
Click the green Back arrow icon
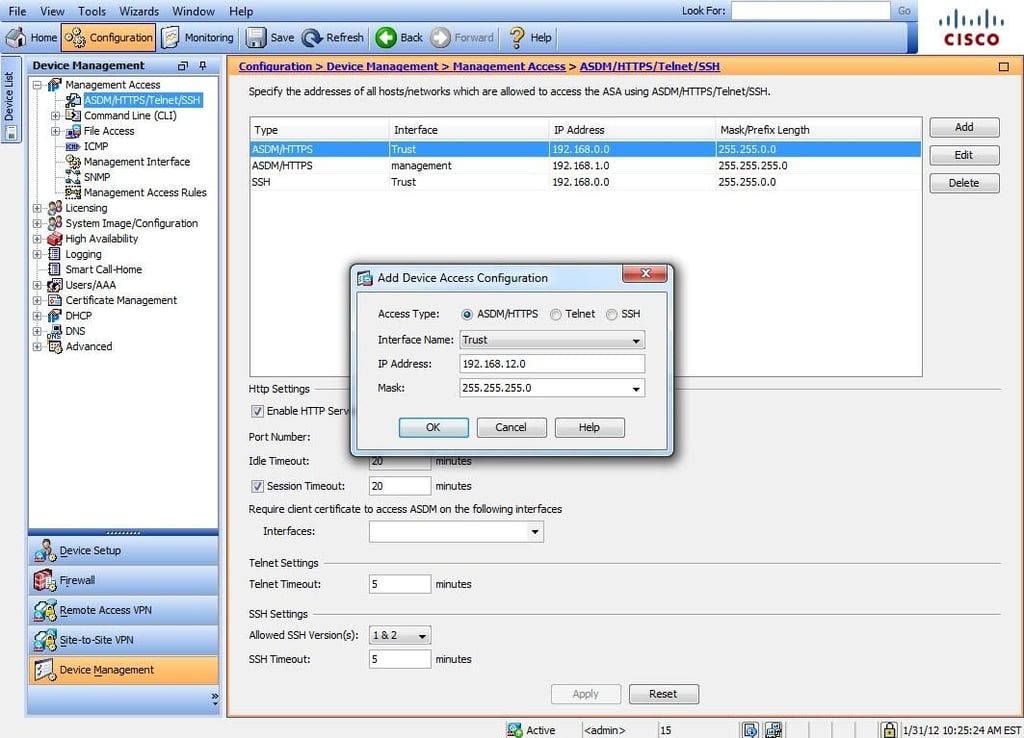click(385, 37)
